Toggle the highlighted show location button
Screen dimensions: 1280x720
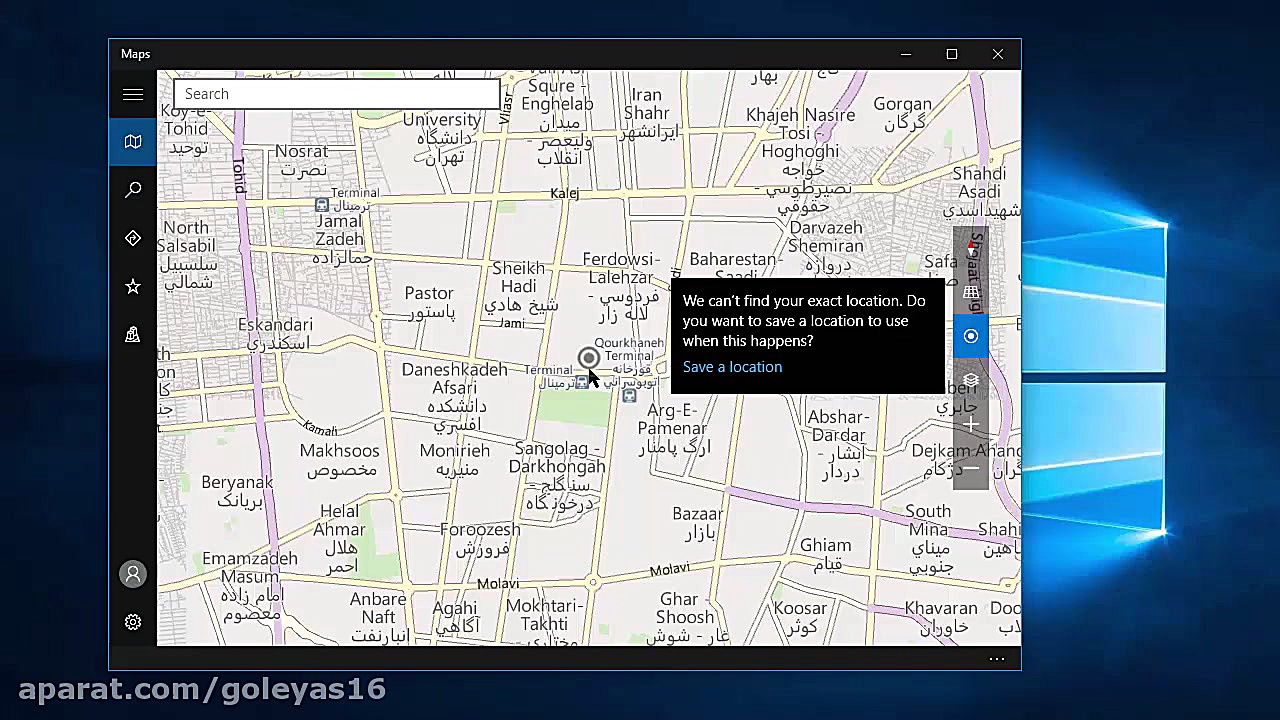pyautogui.click(x=970, y=336)
